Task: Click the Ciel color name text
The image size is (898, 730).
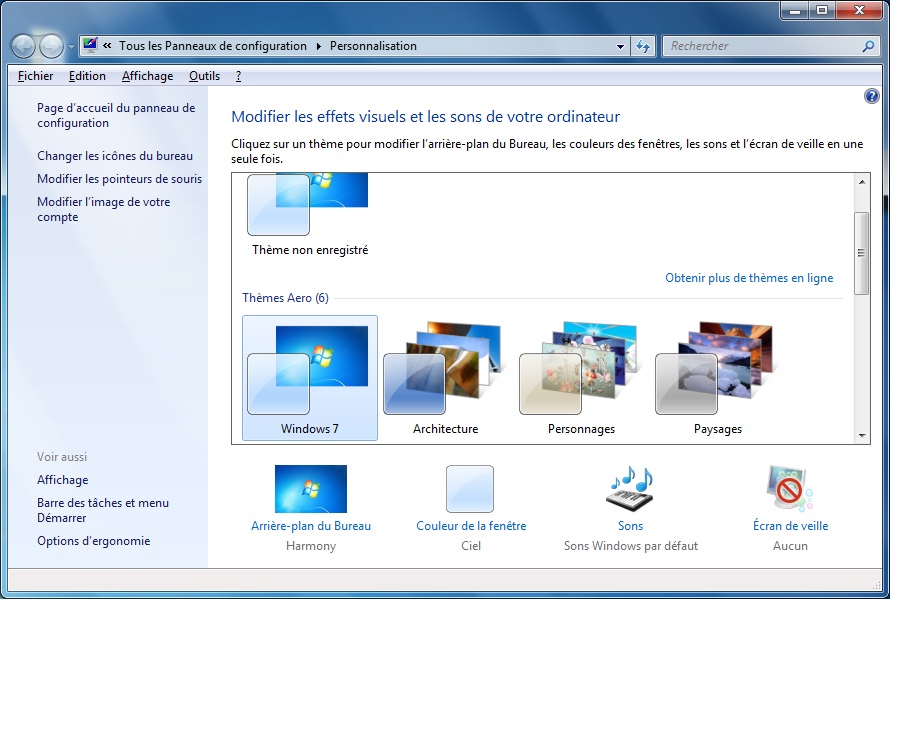Action: click(x=471, y=546)
